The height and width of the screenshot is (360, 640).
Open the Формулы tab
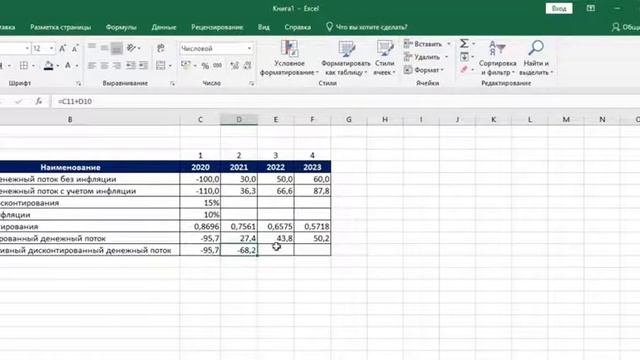(x=121, y=27)
